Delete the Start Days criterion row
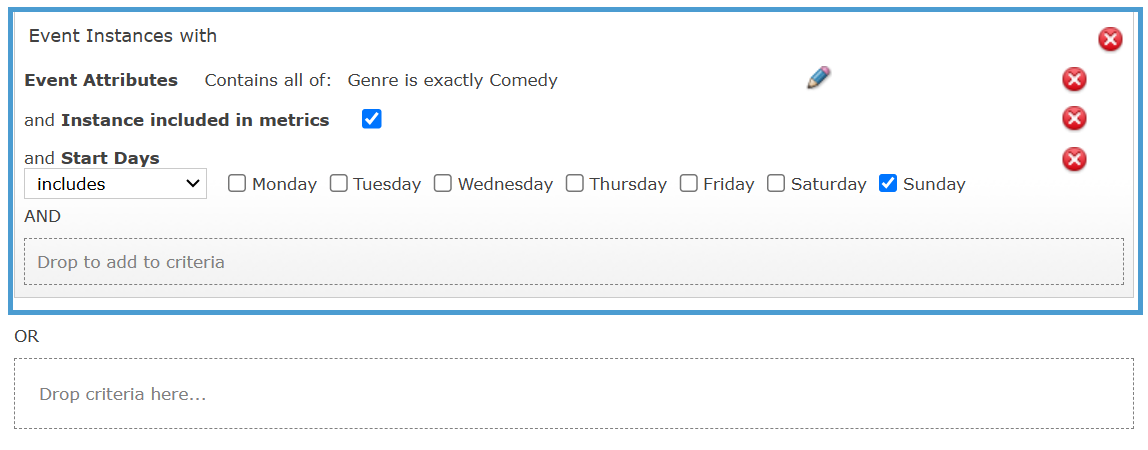The height and width of the screenshot is (450, 1148). tap(1074, 159)
